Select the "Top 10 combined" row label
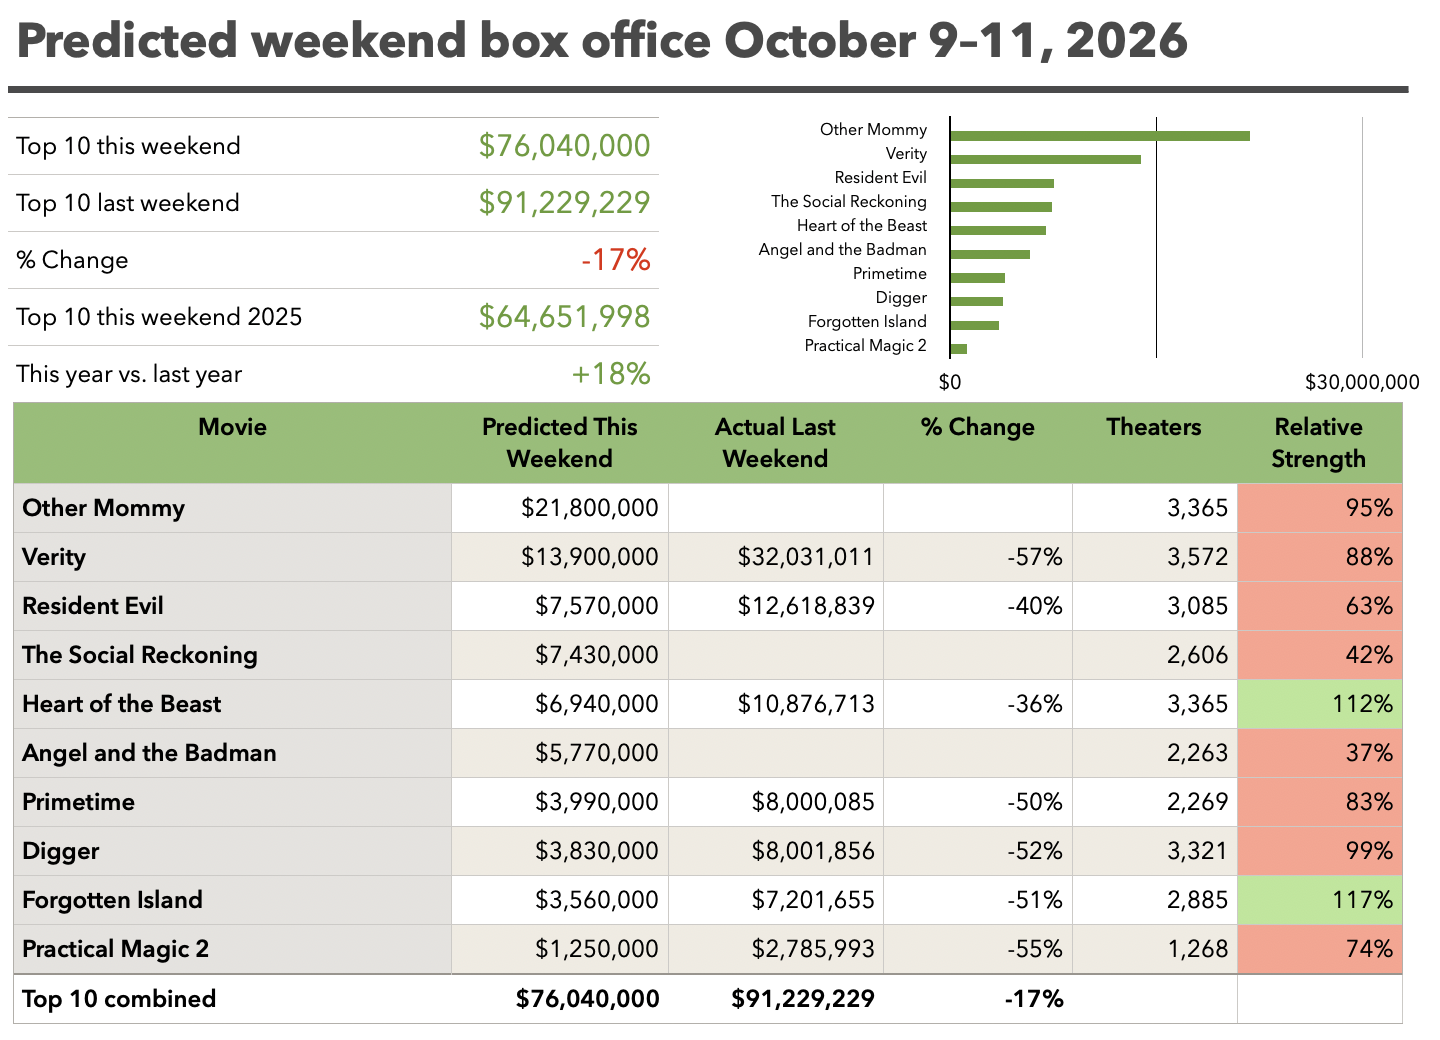 [x=119, y=999]
